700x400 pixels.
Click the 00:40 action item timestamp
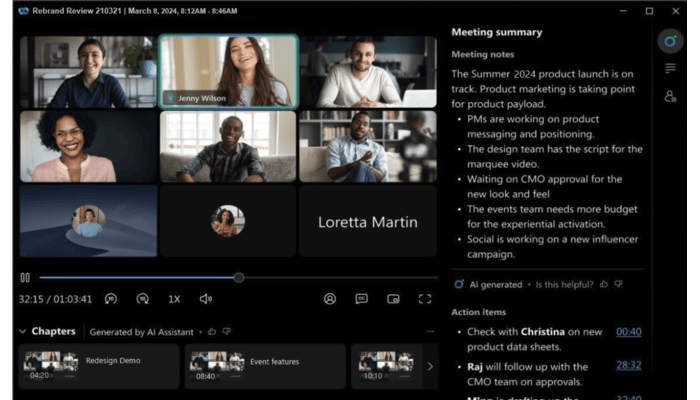coord(628,332)
